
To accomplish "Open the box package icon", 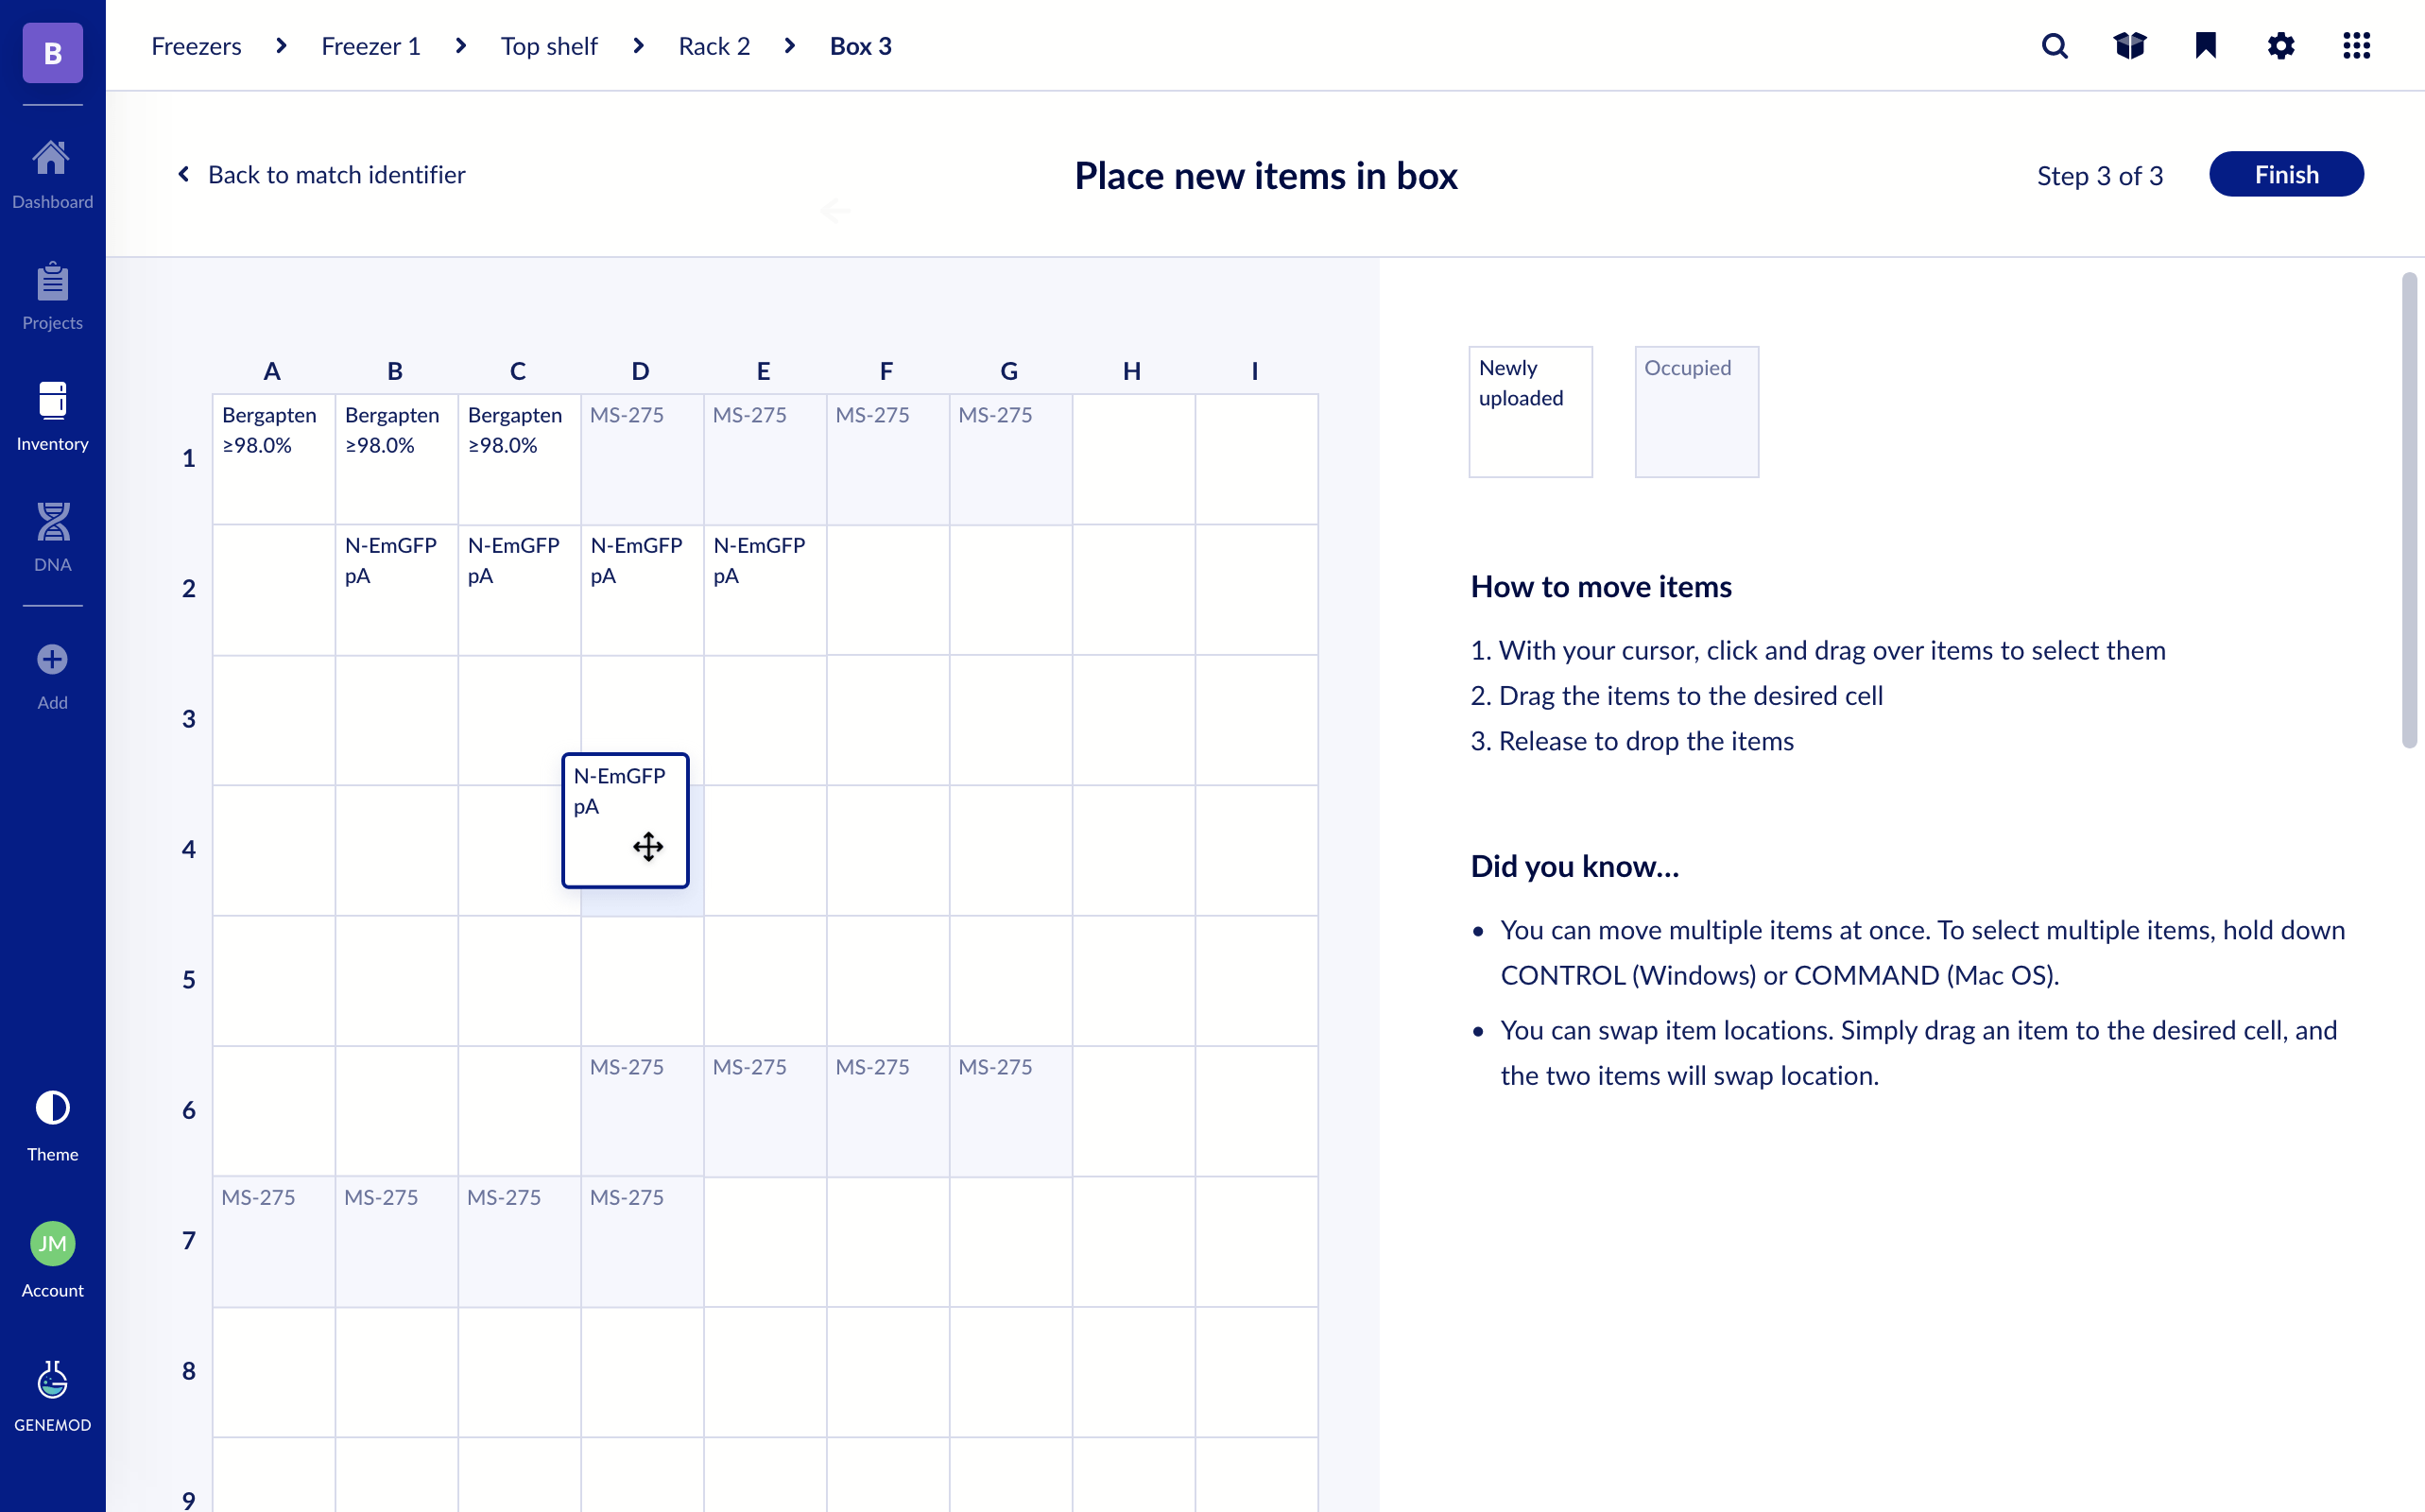I will click(x=2129, y=46).
